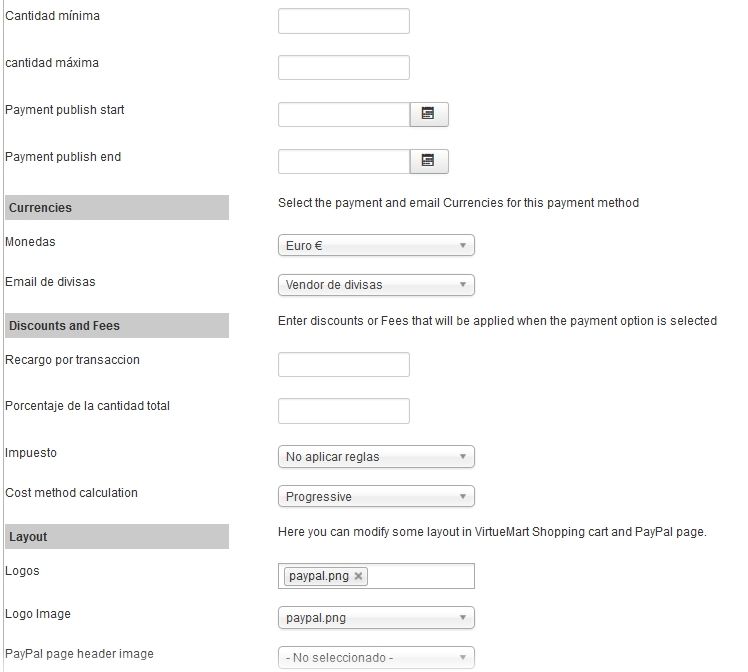The image size is (748, 672).
Task: Expand Cost method calculation dropdown
Action: (x=376, y=496)
